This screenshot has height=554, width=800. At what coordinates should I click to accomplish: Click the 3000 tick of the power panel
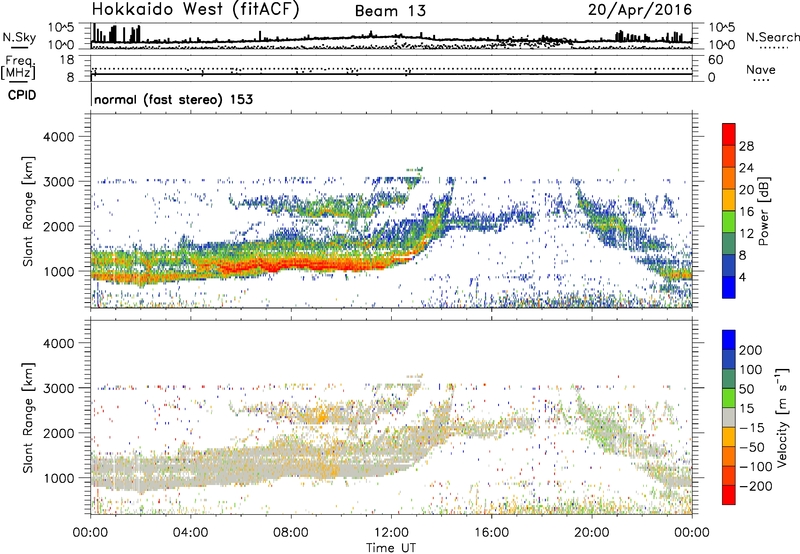(59, 182)
